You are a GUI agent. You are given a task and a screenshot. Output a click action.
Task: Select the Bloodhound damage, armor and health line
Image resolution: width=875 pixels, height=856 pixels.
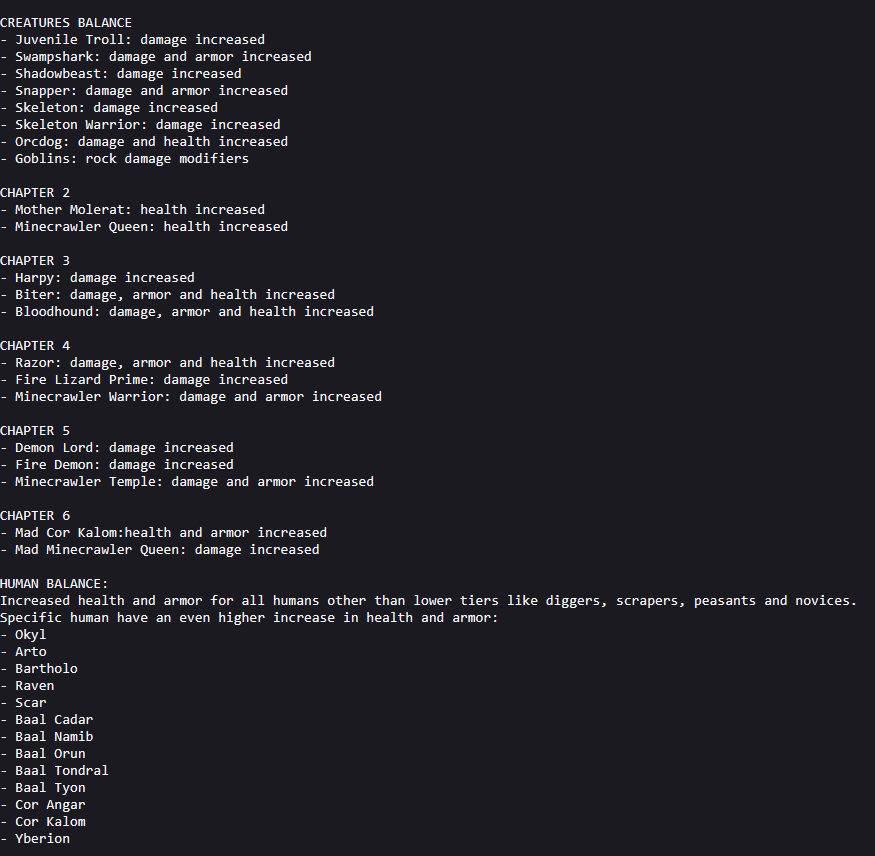(x=187, y=312)
